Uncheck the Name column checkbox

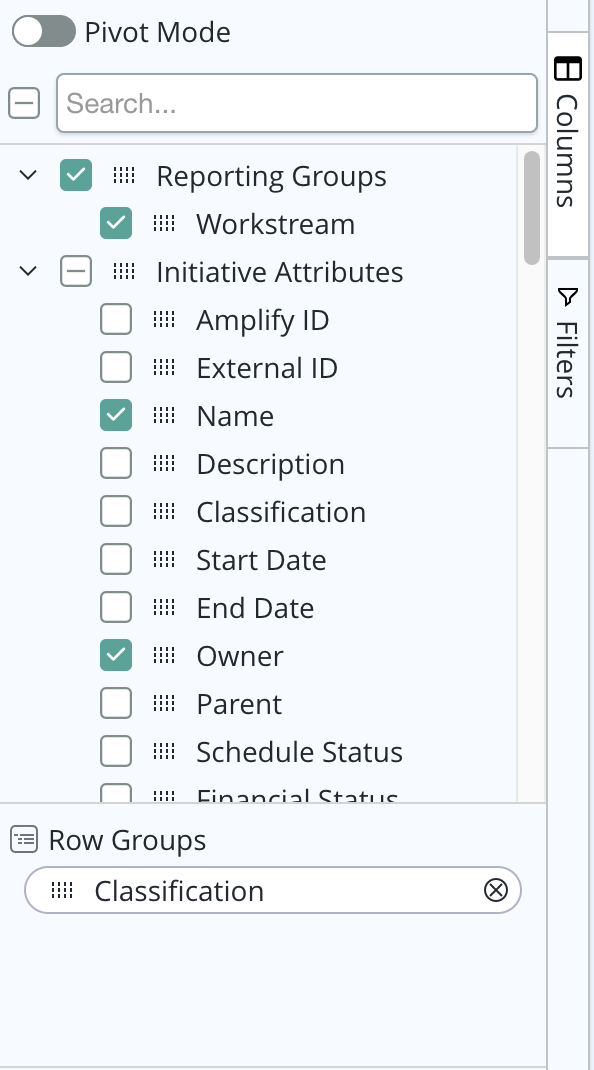click(x=116, y=416)
